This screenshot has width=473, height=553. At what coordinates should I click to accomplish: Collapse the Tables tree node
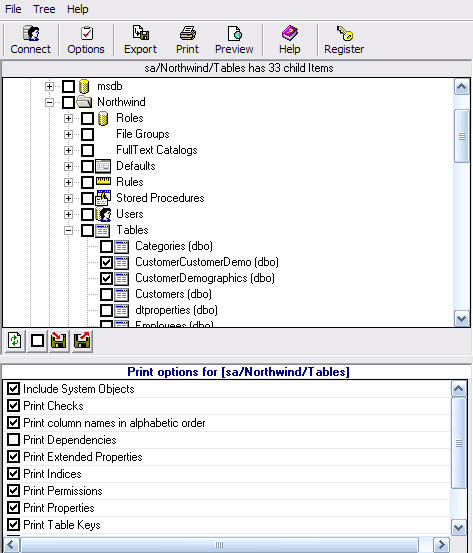click(x=68, y=230)
